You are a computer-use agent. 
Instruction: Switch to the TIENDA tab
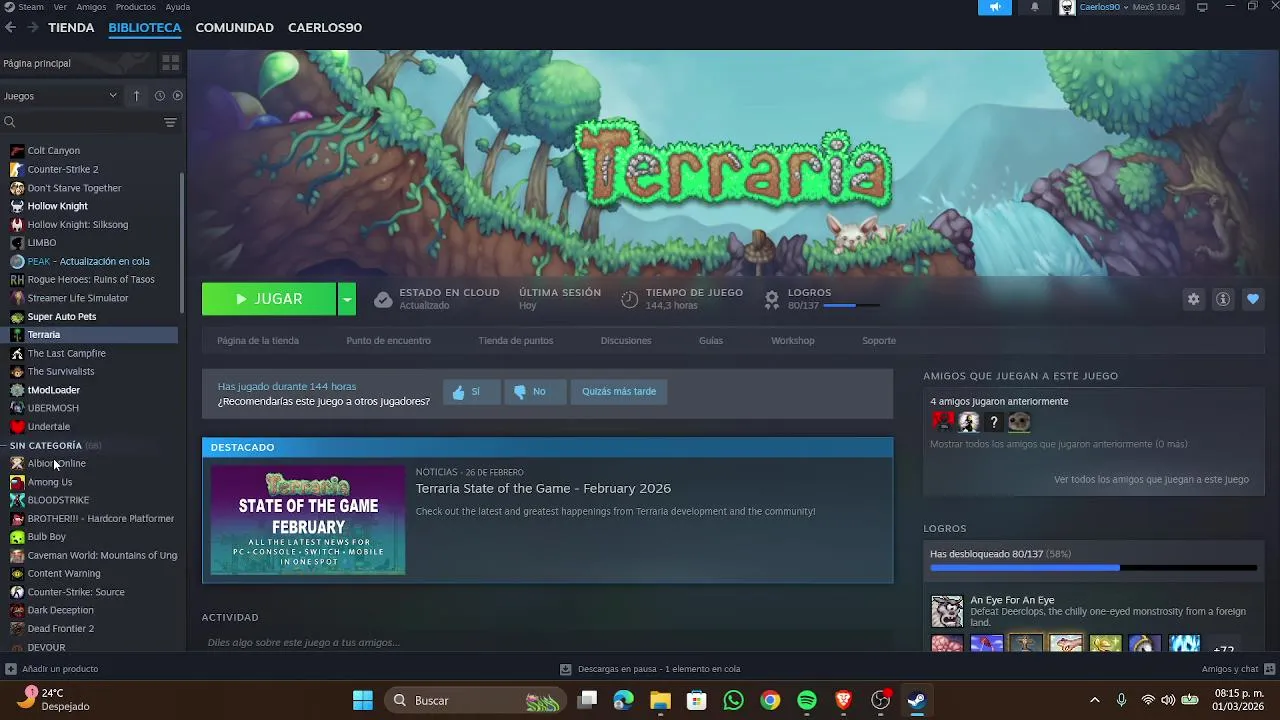71,28
